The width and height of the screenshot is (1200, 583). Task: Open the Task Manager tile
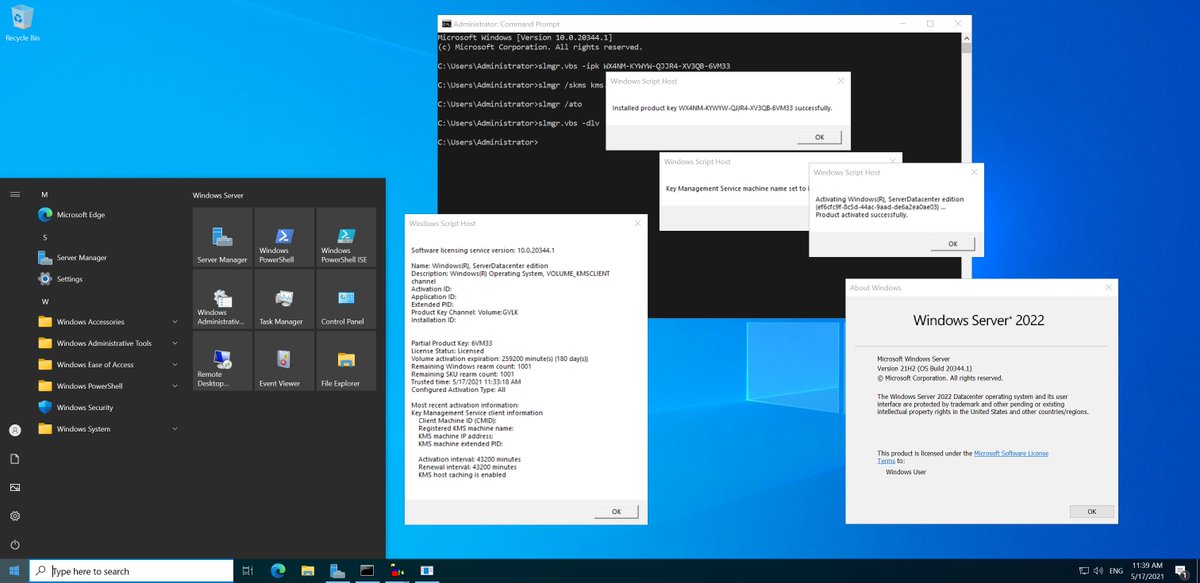click(284, 300)
